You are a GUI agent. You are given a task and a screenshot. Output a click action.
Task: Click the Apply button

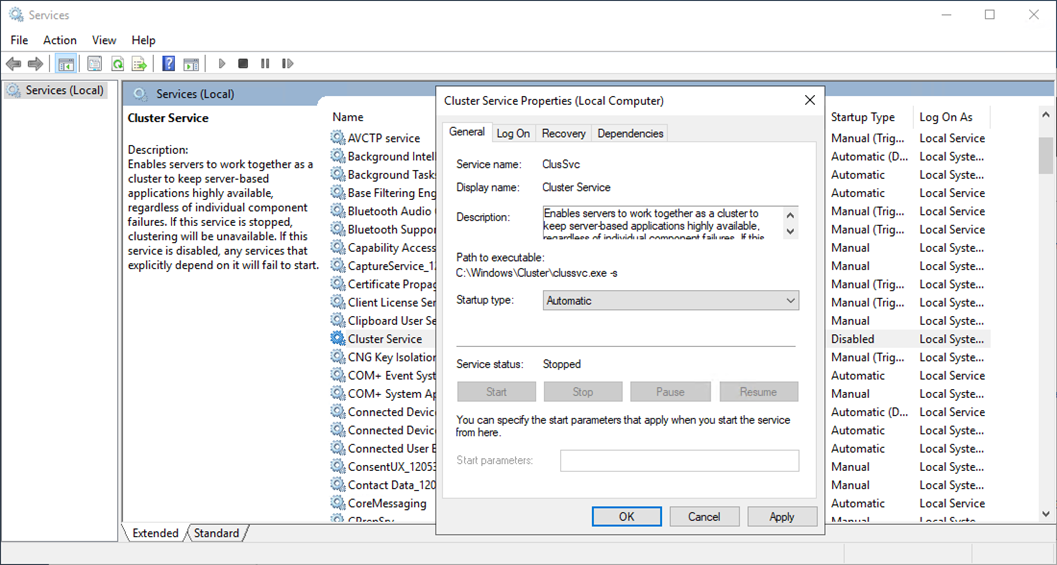781,517
